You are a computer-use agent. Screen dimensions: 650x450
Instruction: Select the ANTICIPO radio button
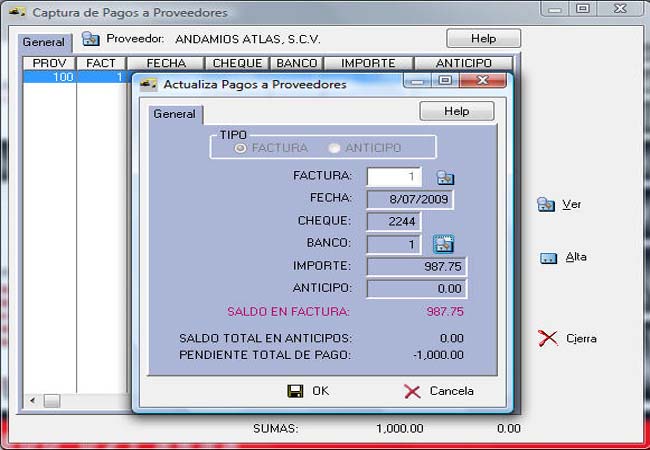[334, 148]
